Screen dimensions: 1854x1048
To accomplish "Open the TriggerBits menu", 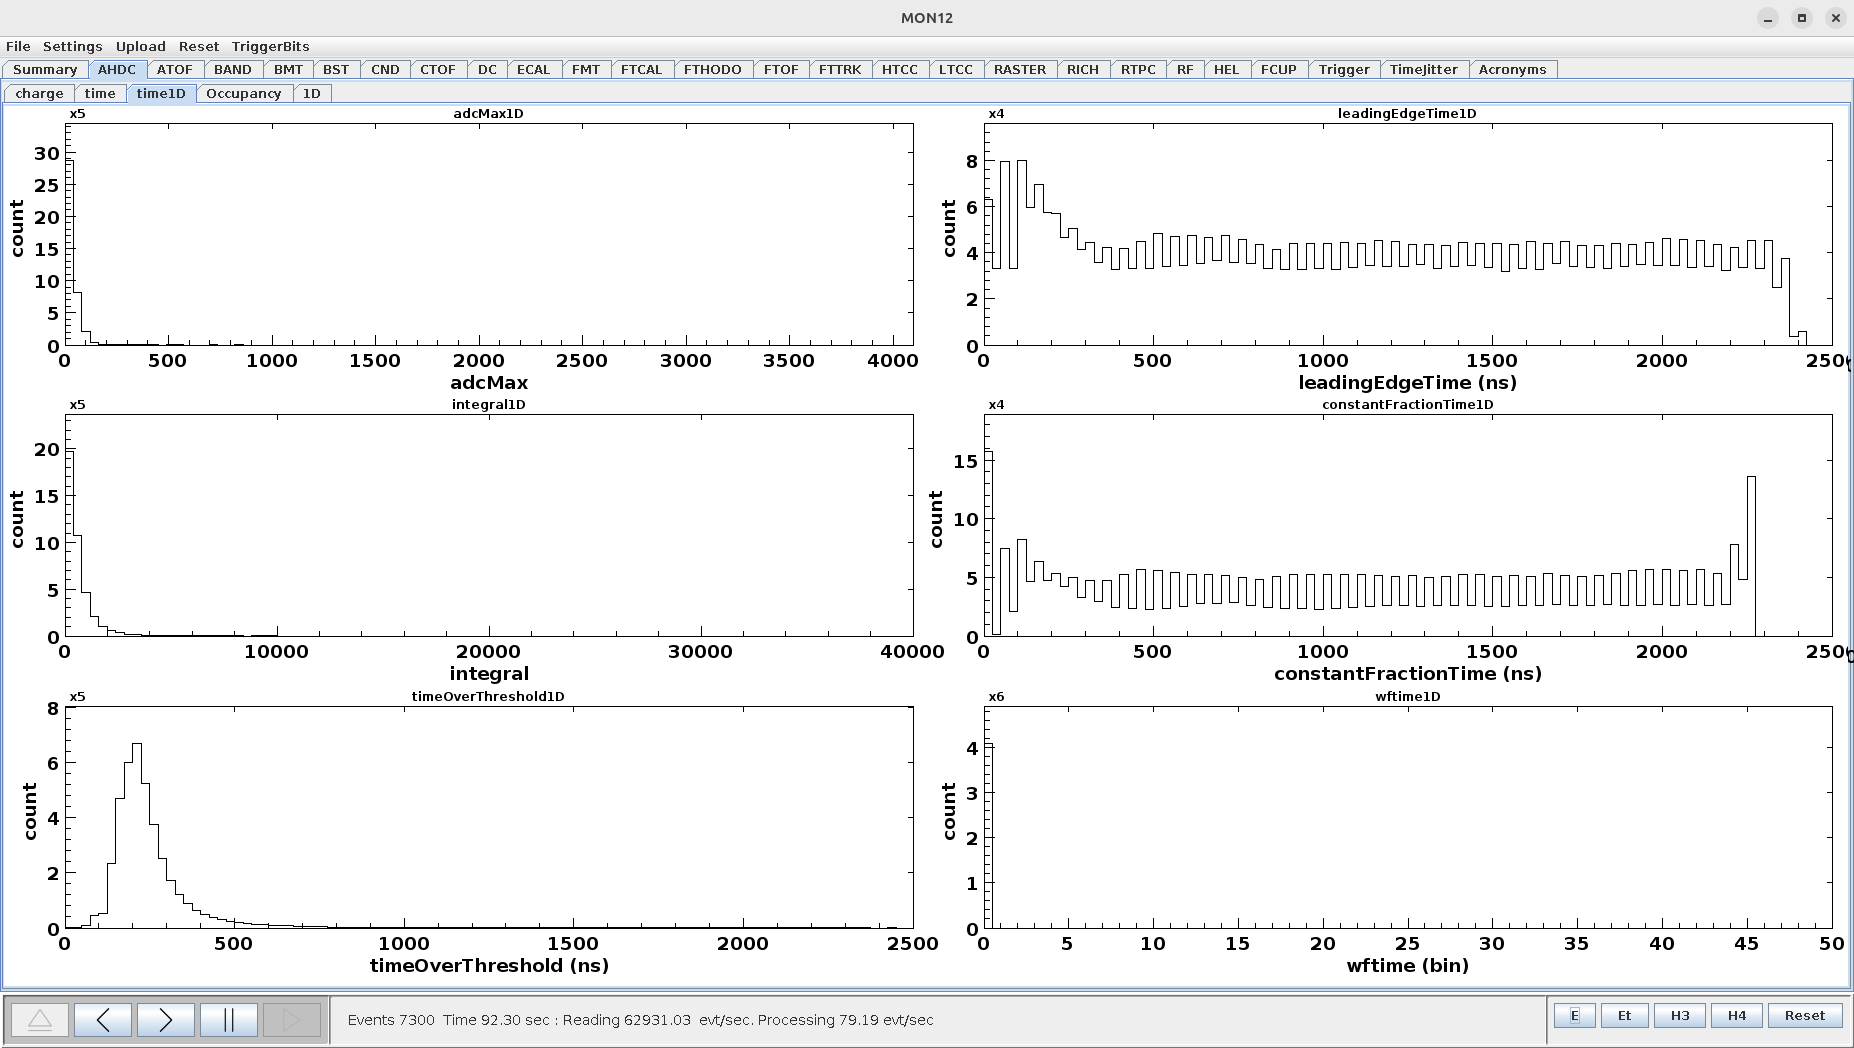I will [270, 46].
